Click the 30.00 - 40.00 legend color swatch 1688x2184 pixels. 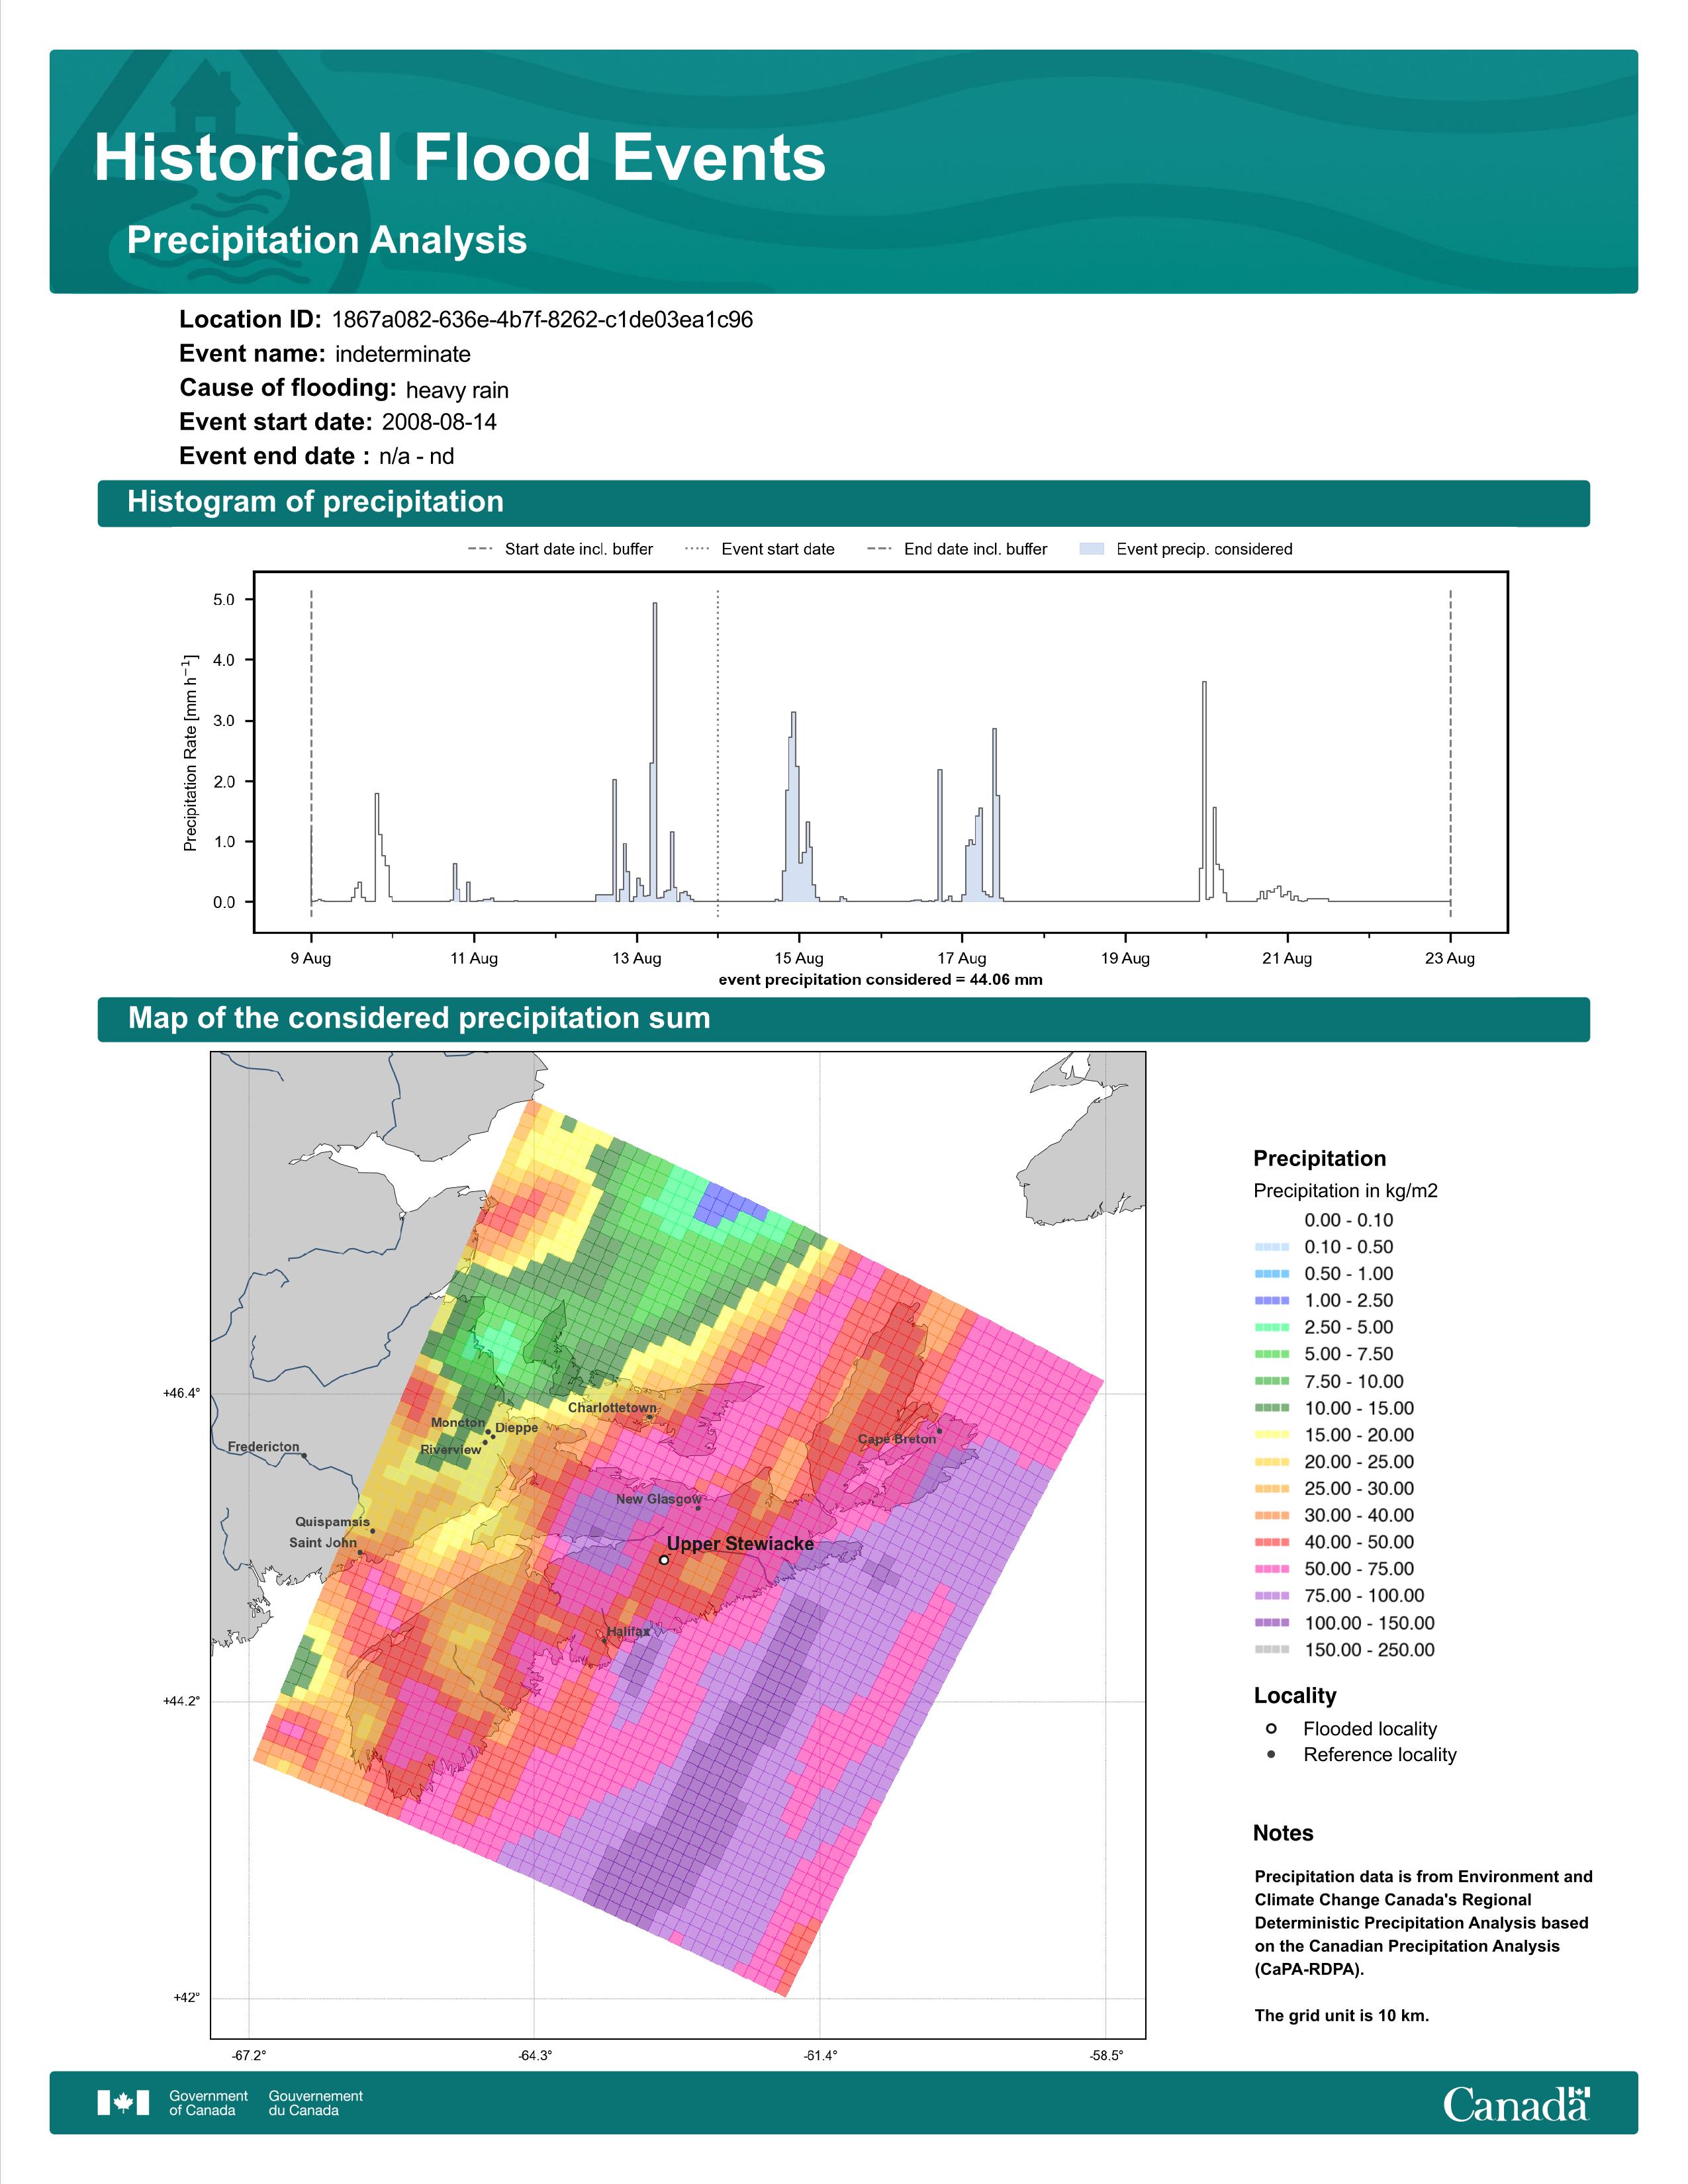point(1271,1516)
